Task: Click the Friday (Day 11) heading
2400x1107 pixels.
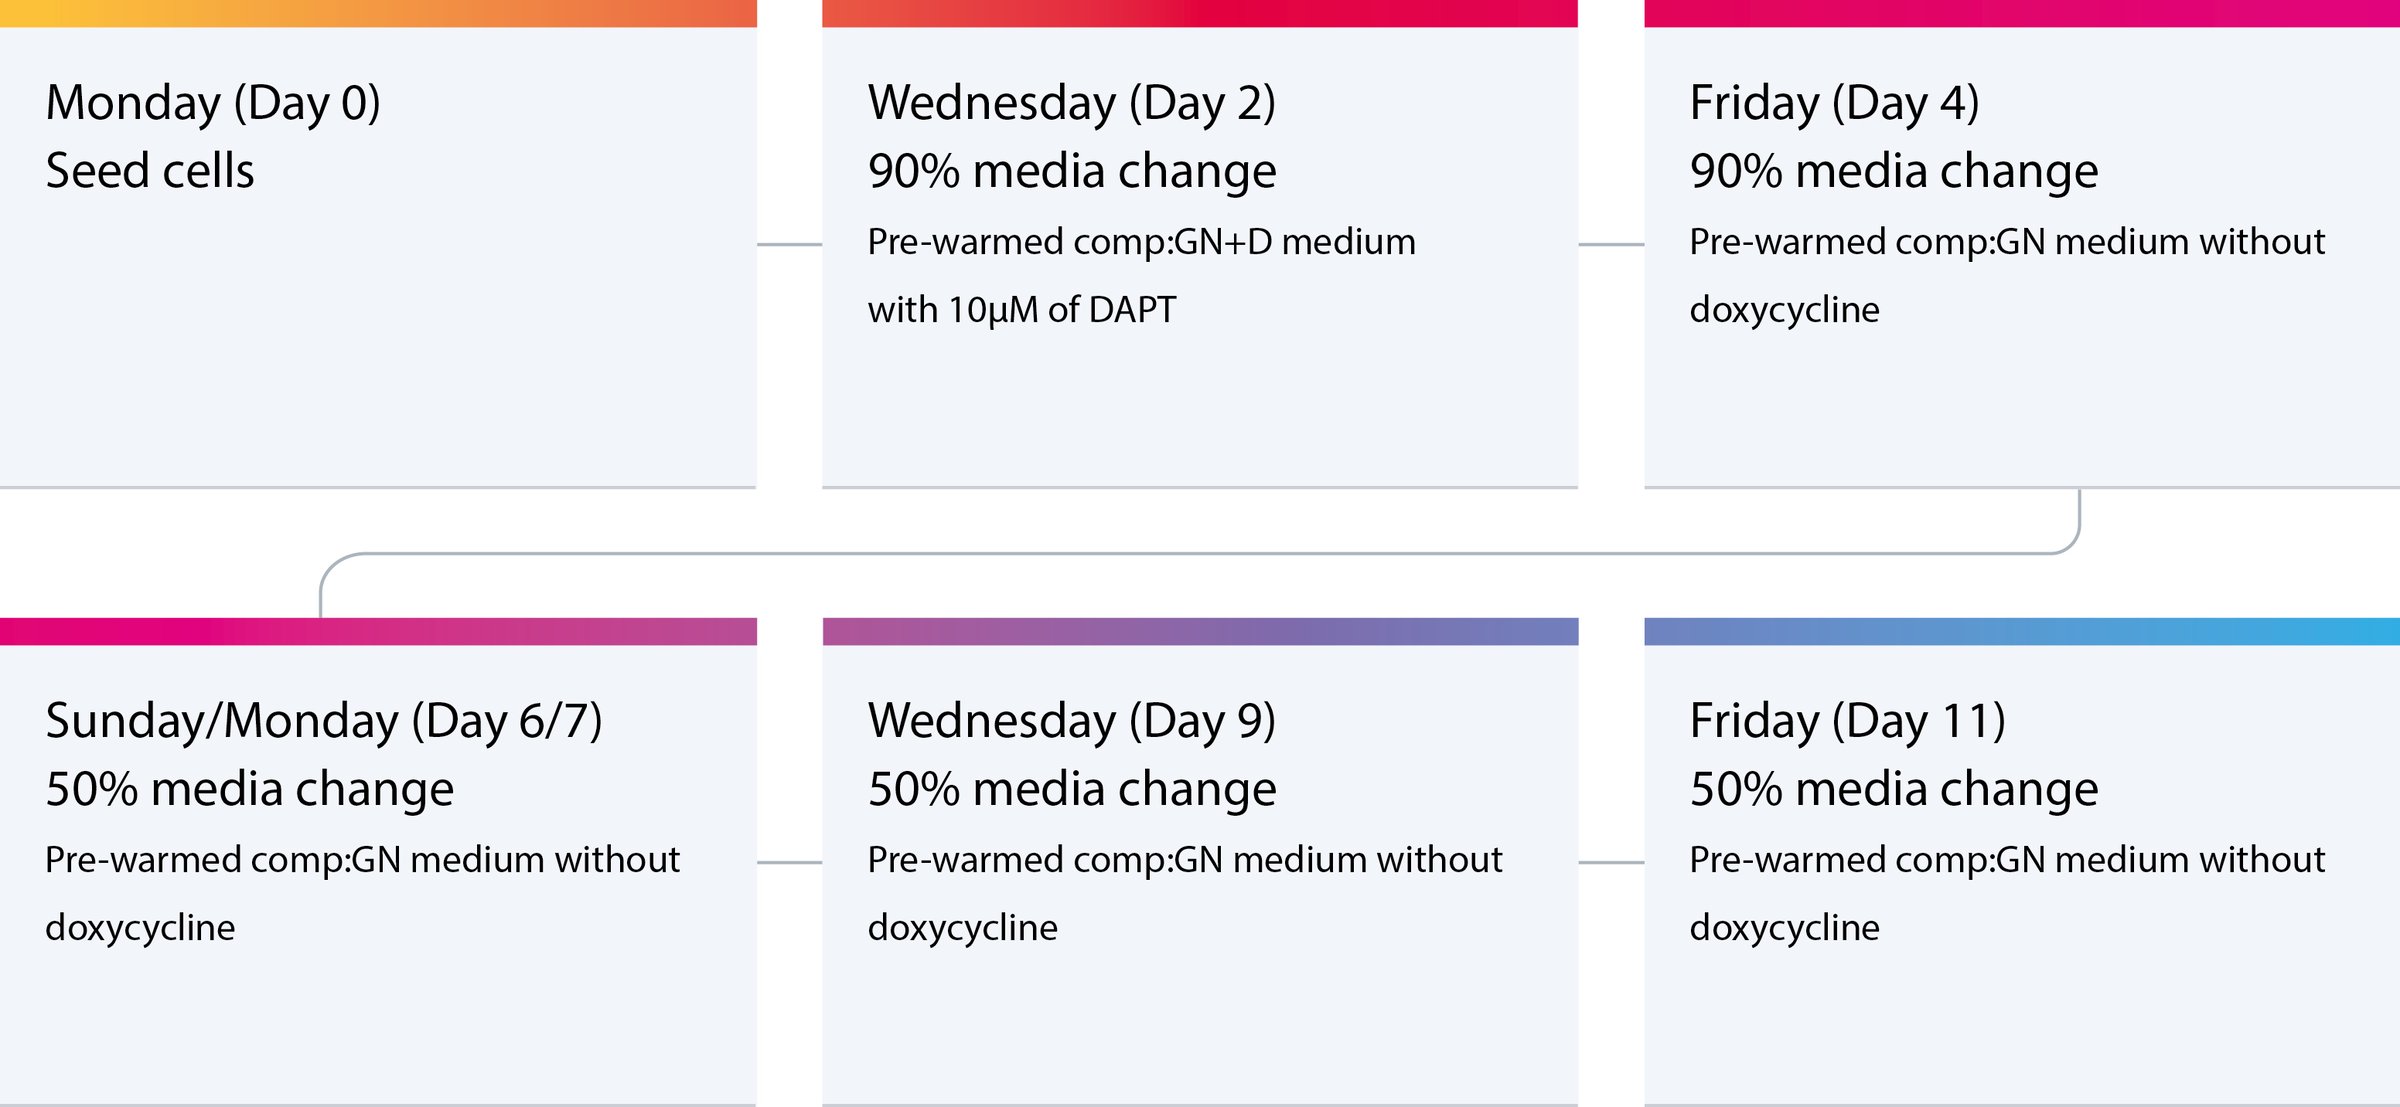Action: pos(1847,722)
